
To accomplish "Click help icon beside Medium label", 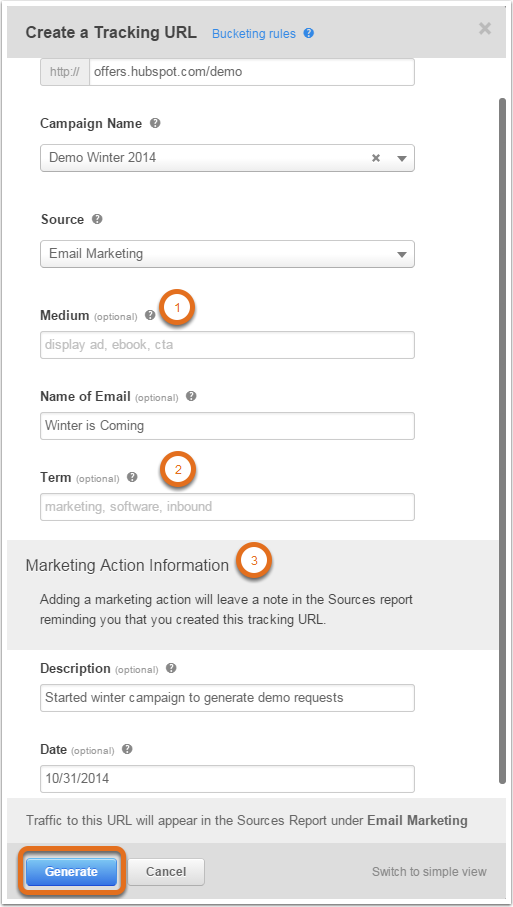I will tap(150, 315).
